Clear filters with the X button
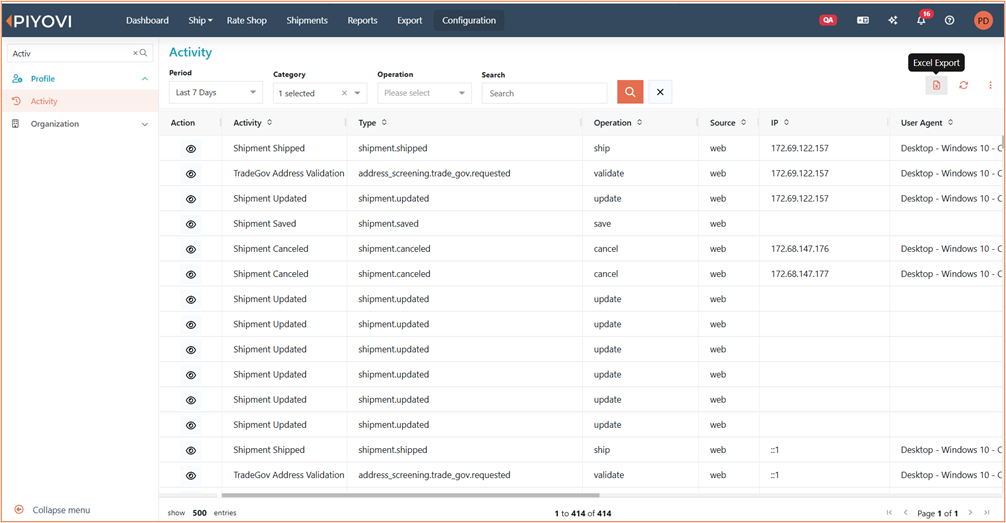The height and width of the screenshot is (523, 1006). (660, 92)
